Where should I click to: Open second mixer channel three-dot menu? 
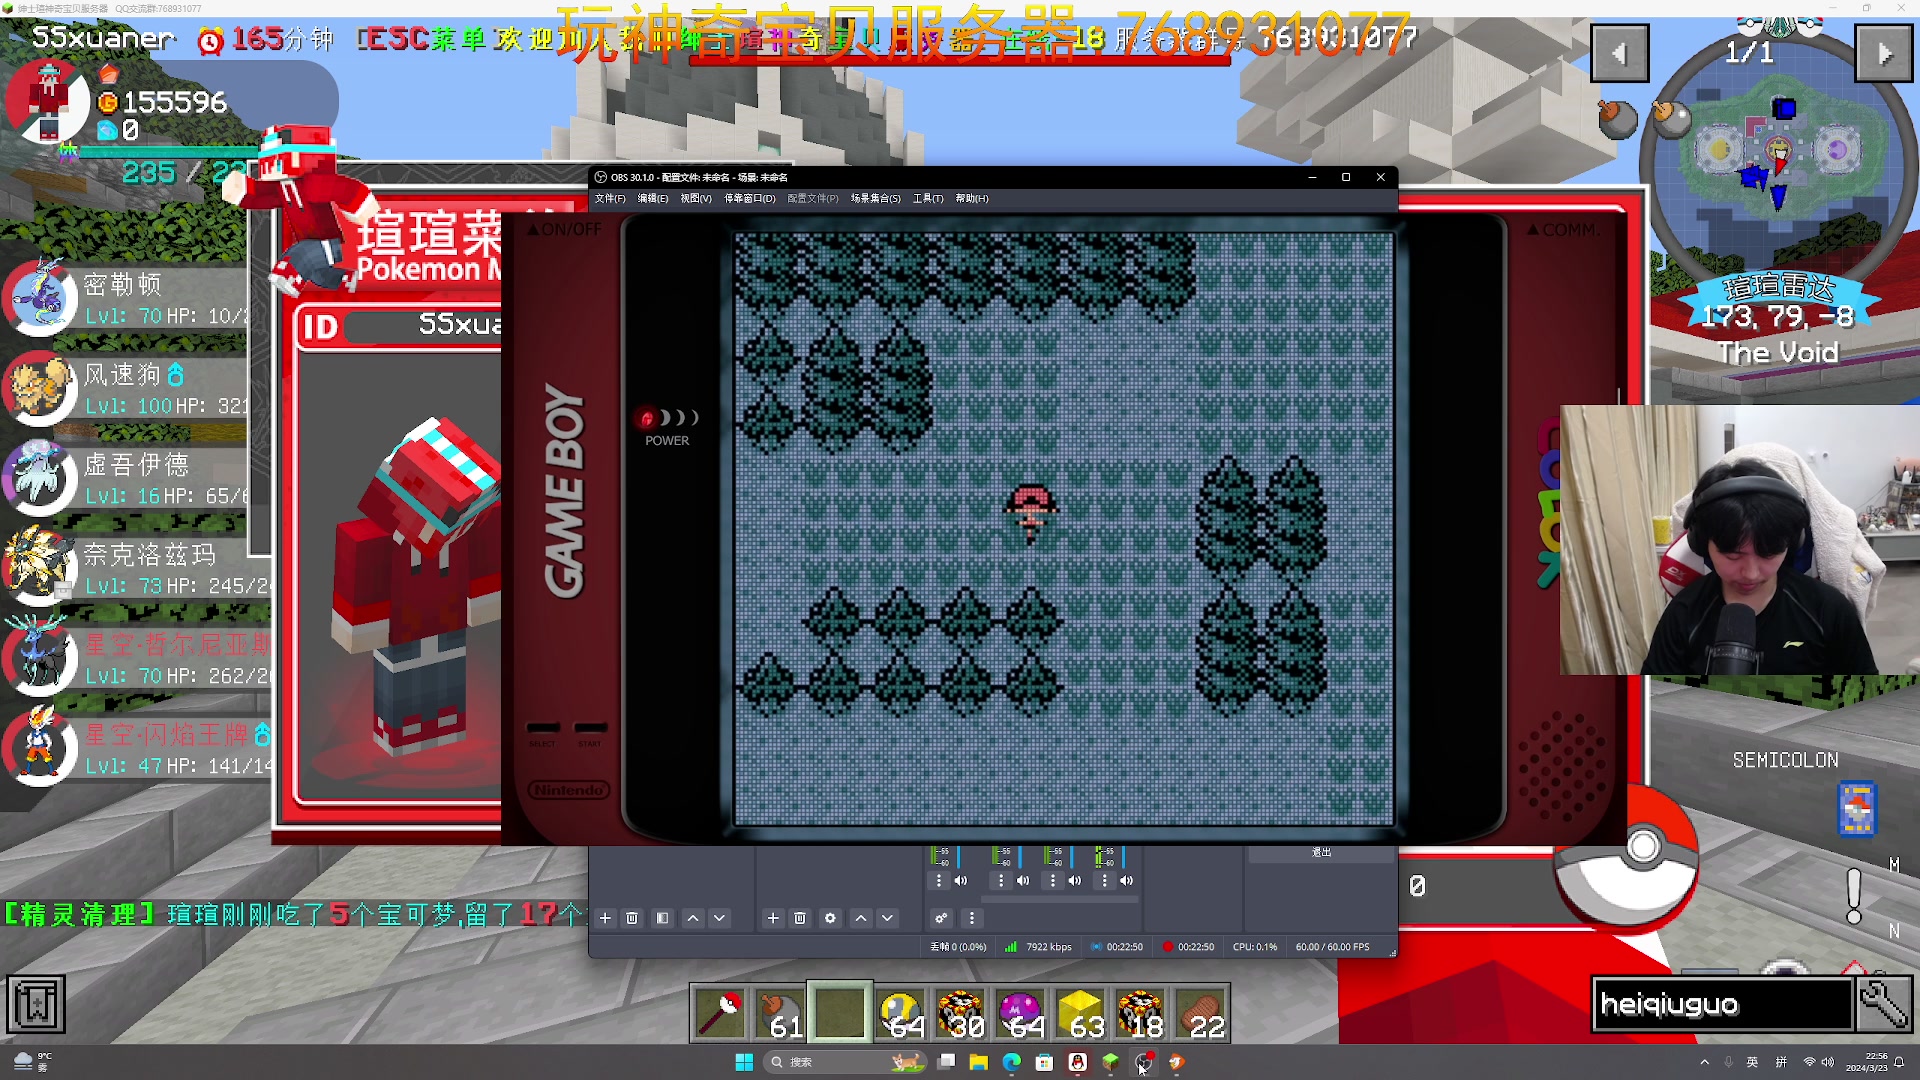click(1001, 881)
